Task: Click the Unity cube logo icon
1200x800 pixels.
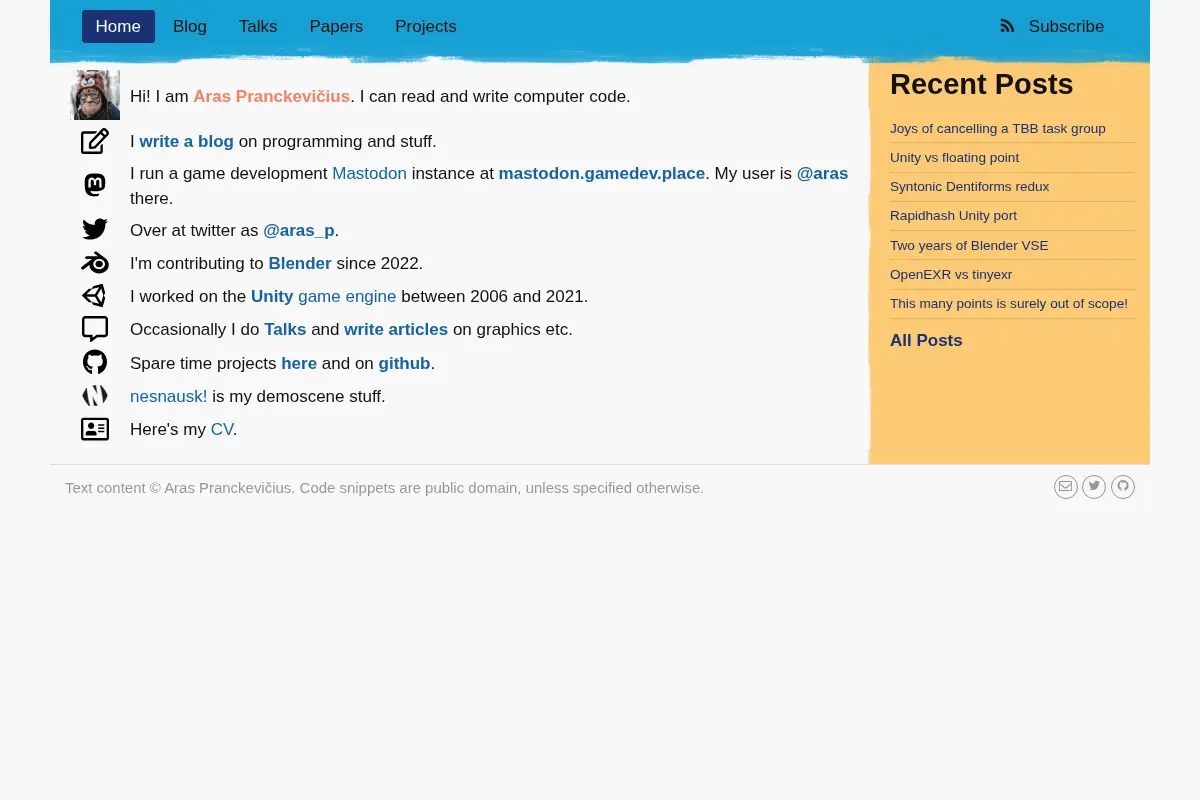Action: coord(95,296)
